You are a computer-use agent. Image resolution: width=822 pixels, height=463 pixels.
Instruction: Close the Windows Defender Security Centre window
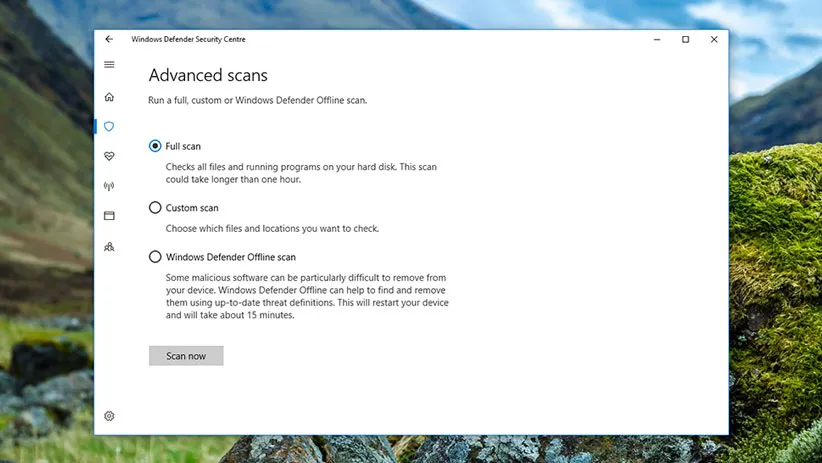click(x=714, y=39)
